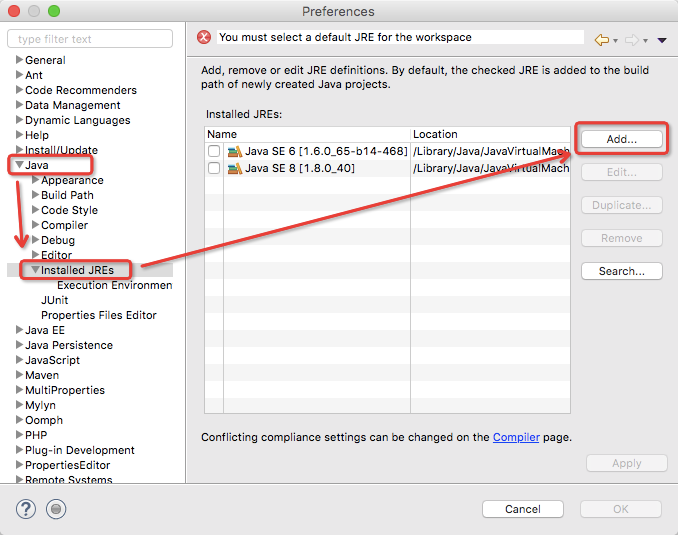The height and width of the screenshot is (535, 678).
Task: Click the Add... button
Action: coord(621,139)
